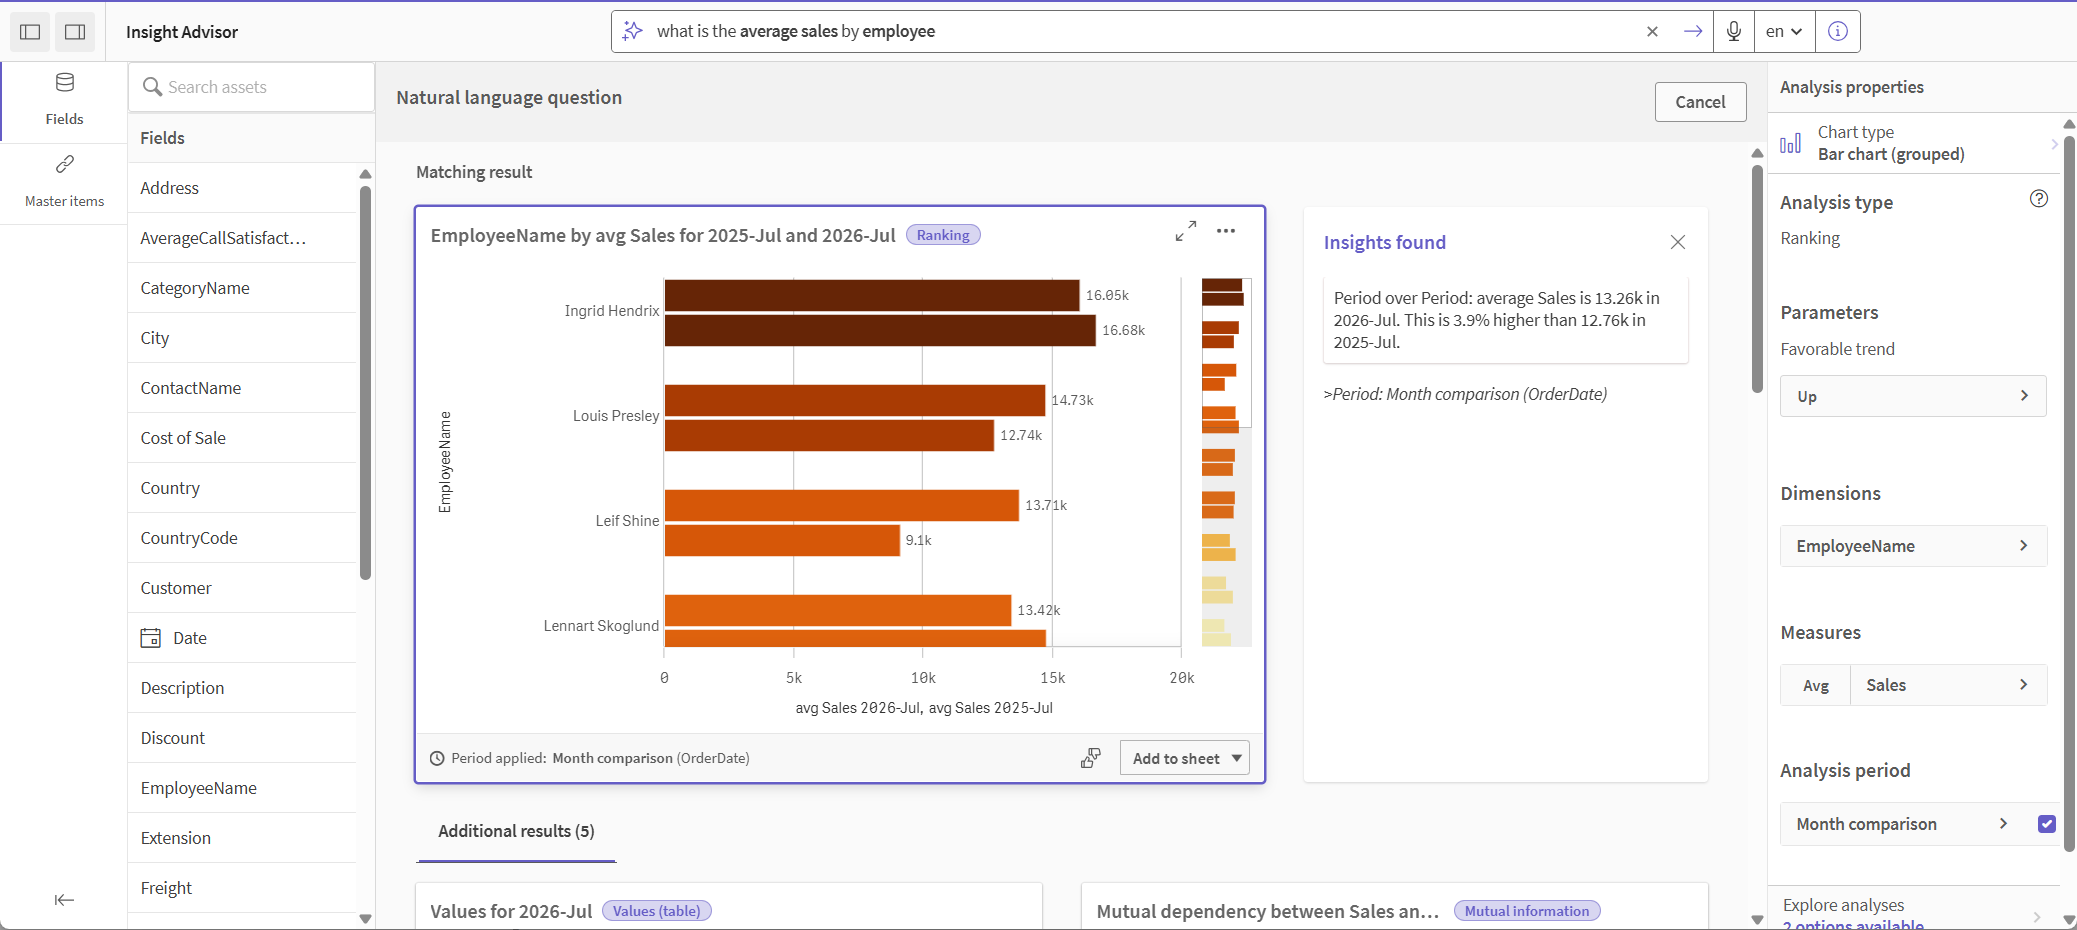Cancel the natural language question
Viewport: 2077px width, 930px height.
coord(1700,102)
